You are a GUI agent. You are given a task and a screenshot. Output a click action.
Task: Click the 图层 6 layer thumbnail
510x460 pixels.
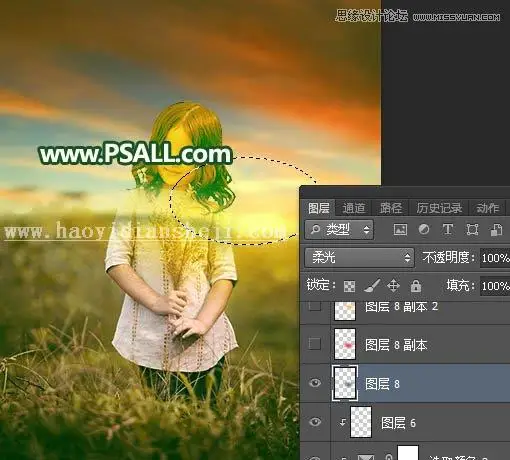(x=361, y=422)
